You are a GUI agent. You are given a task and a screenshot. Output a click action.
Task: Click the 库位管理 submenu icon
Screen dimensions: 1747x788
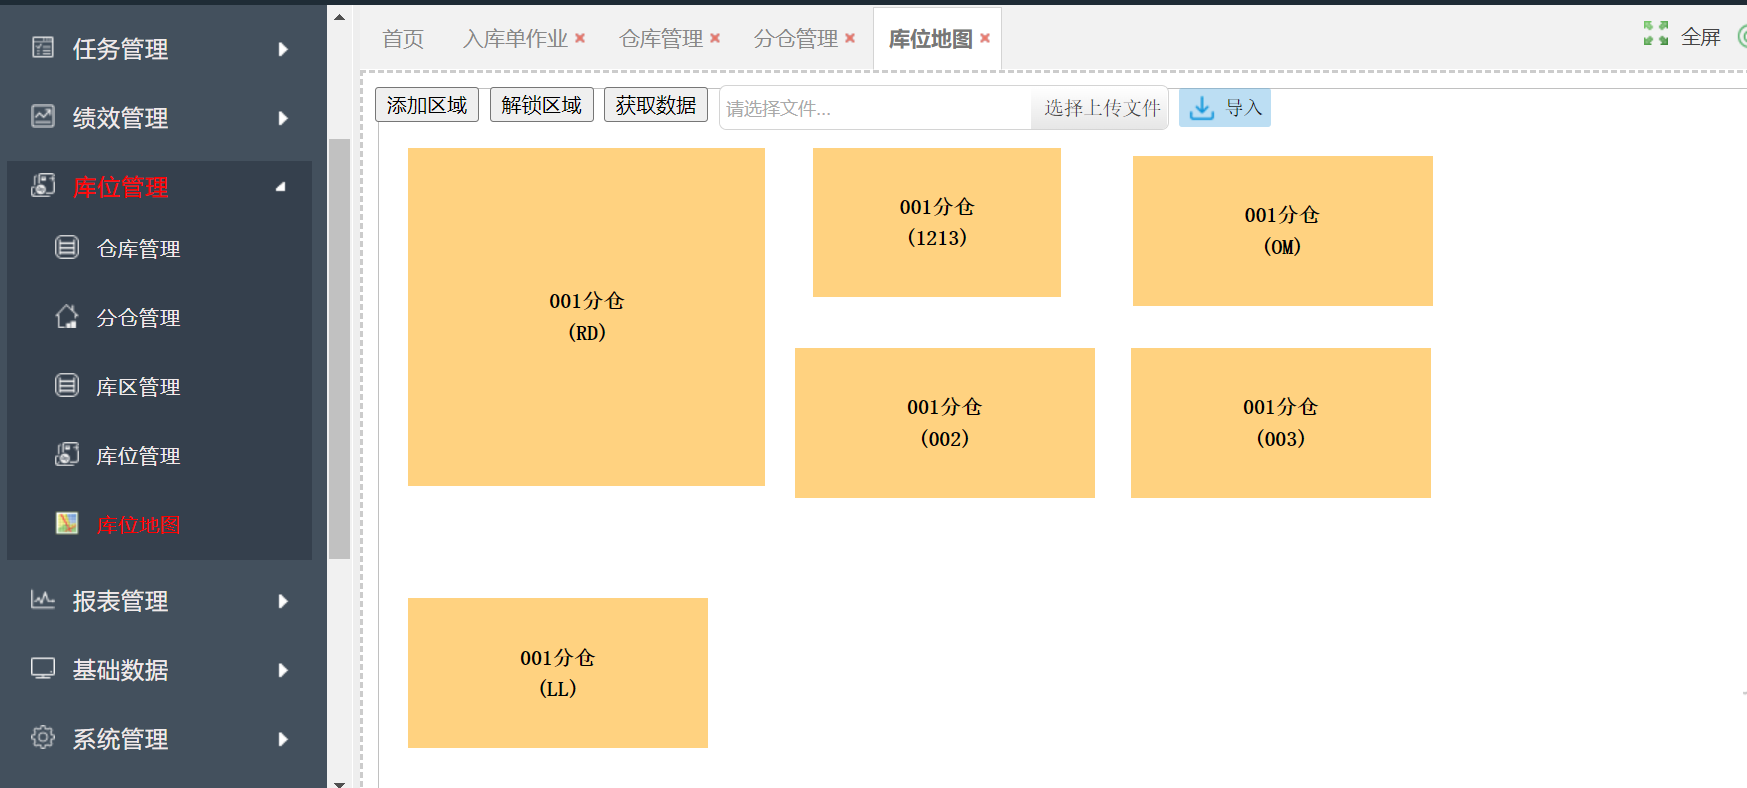click(67, 454)
